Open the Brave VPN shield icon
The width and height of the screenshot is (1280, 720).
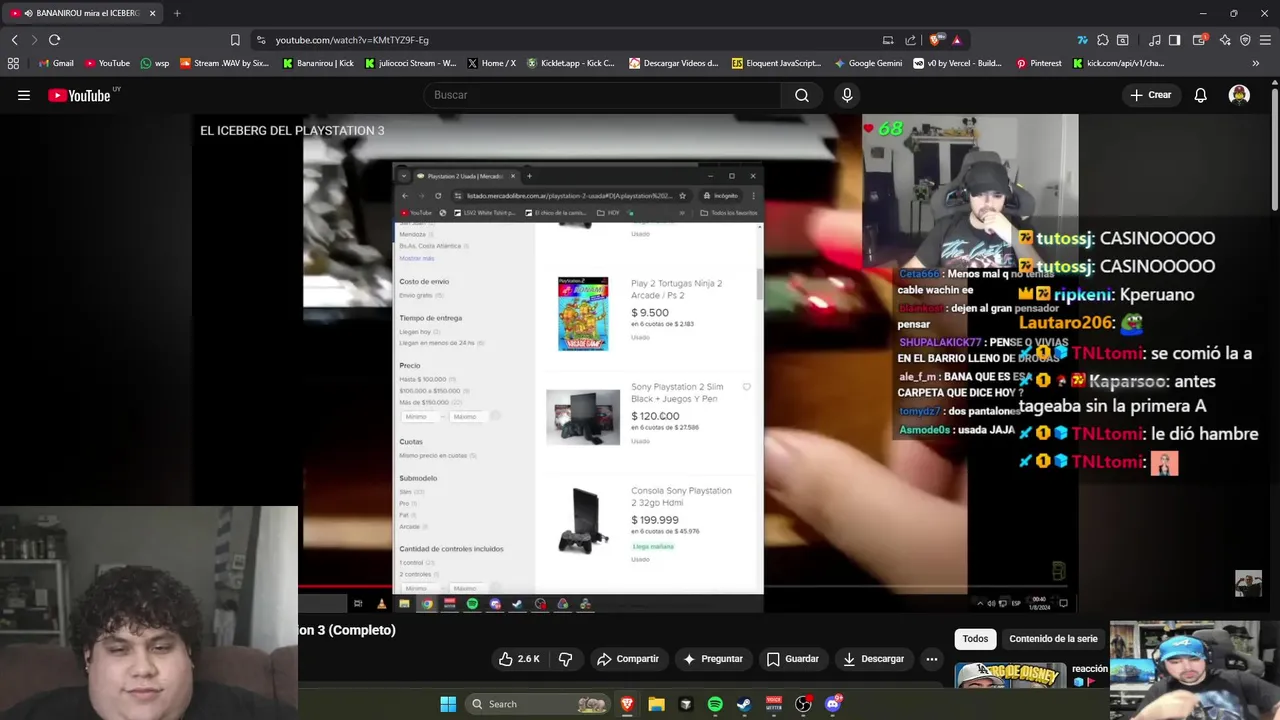click(1245, 40)
